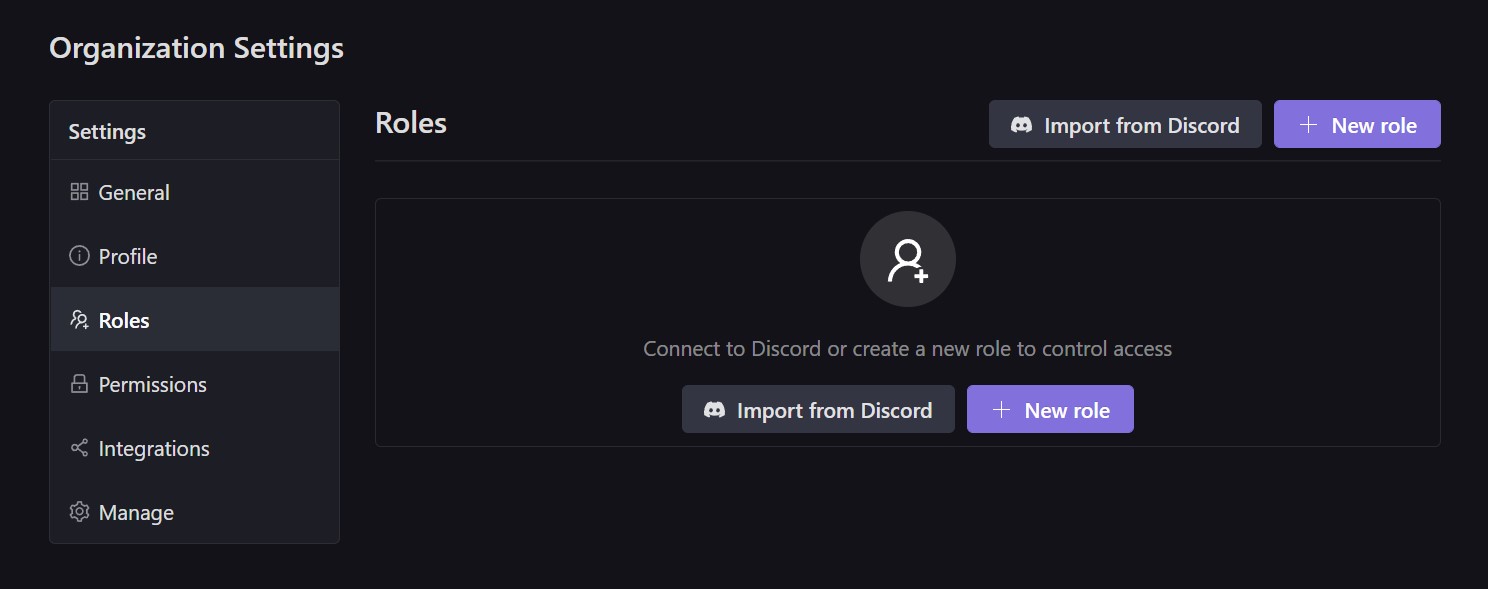The height and width of the screenshot is (589, 1488).
Task: Click the large circular user-plus icon
Action: [907, 259]
